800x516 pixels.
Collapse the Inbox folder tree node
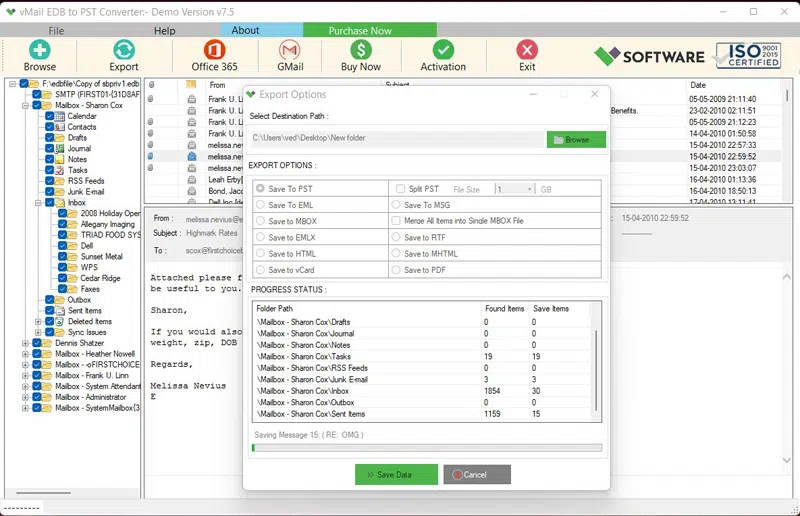tap(38, 203)
